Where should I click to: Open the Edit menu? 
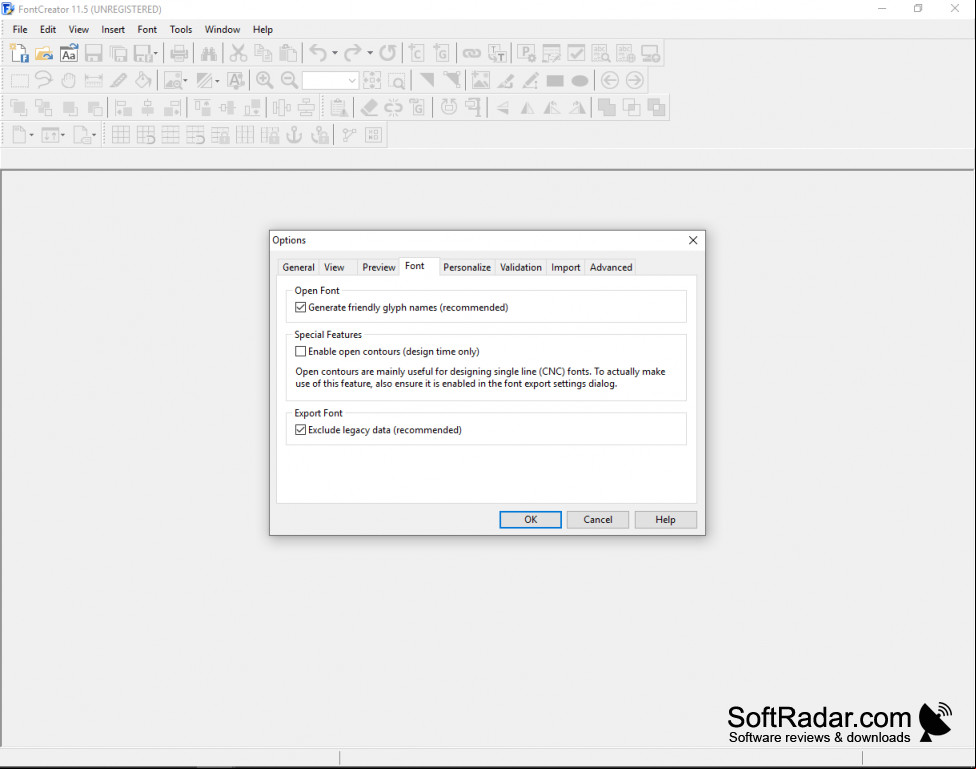click(x=48, y=29)
